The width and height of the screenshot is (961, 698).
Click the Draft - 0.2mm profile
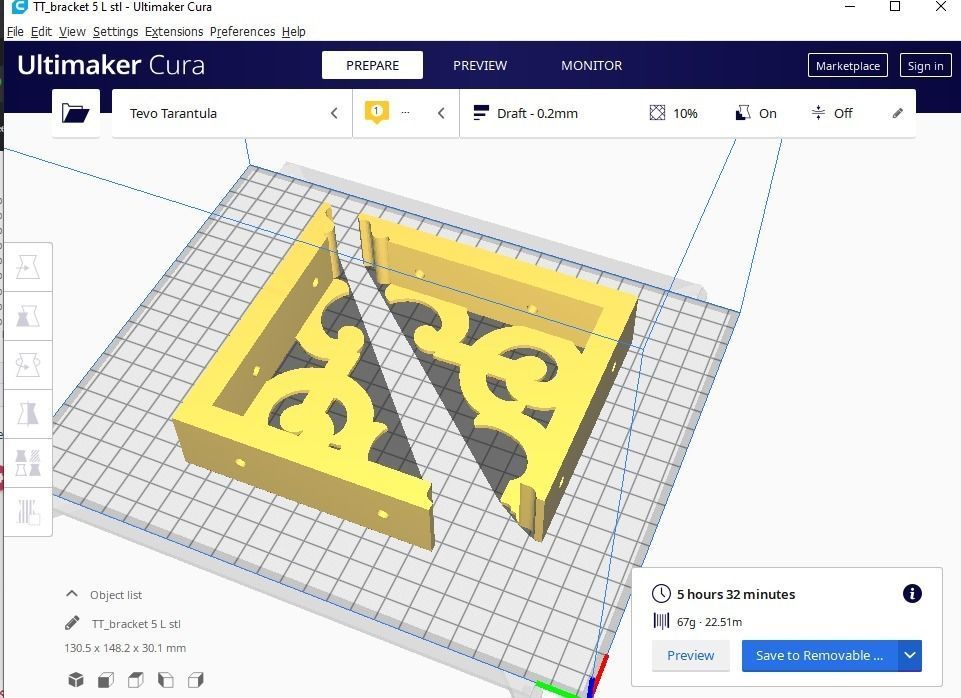pos(526,113)
